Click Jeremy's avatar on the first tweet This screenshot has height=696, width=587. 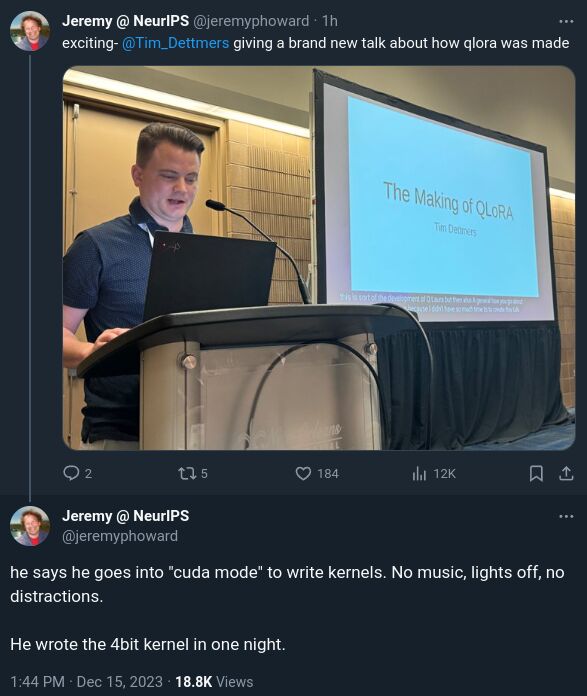30,31
